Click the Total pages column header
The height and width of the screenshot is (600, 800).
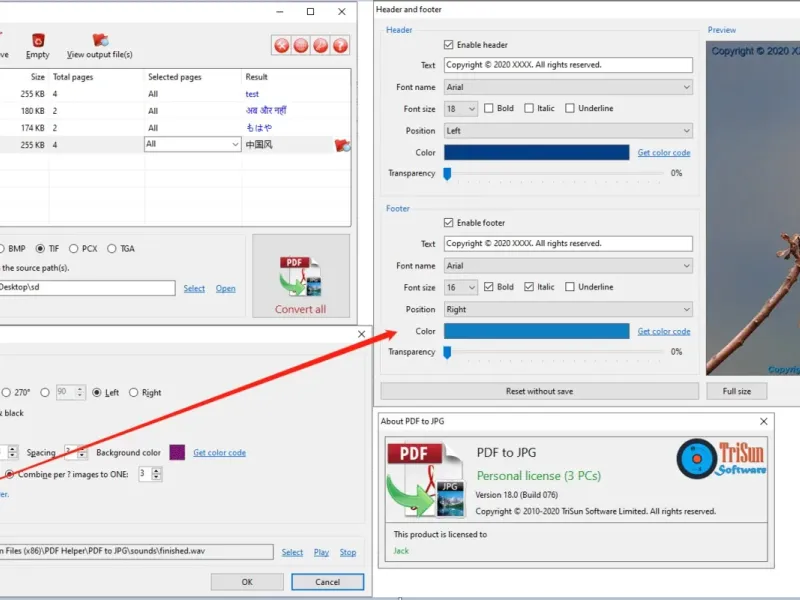(73, 77)
